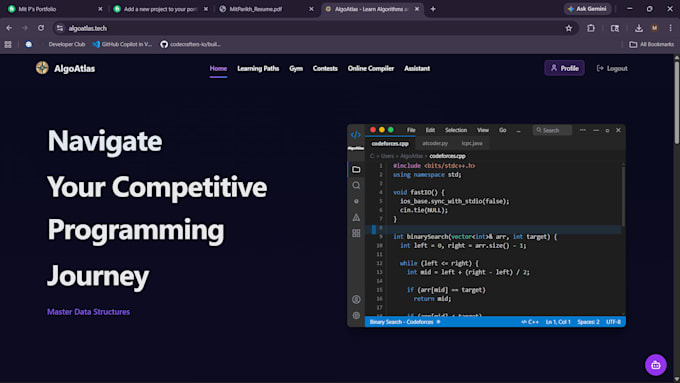Viewport: 680px width, 383px height.
Task: Click the side panel icon in browser toolbar
Action: (x=615, y=28)
